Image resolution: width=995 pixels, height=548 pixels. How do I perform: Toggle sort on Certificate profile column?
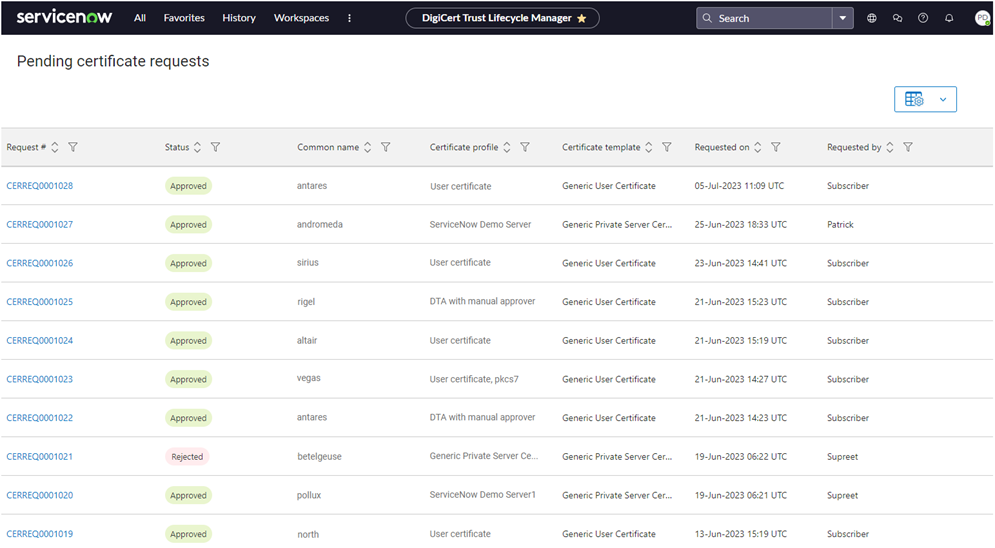click(507, 147)
